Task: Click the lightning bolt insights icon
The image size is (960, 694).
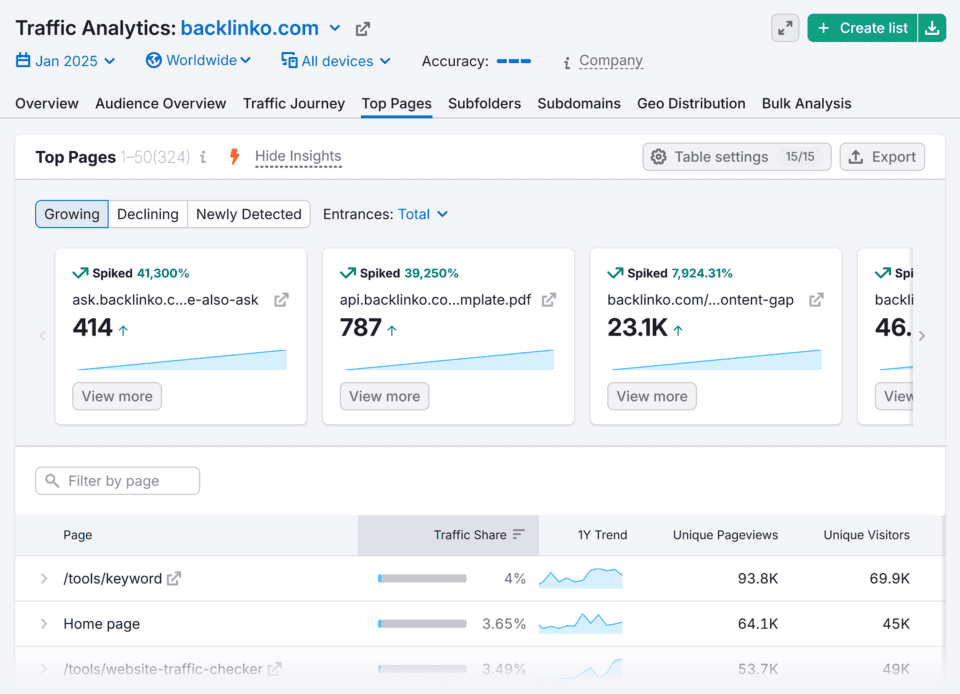Action: tap(234, 156)
